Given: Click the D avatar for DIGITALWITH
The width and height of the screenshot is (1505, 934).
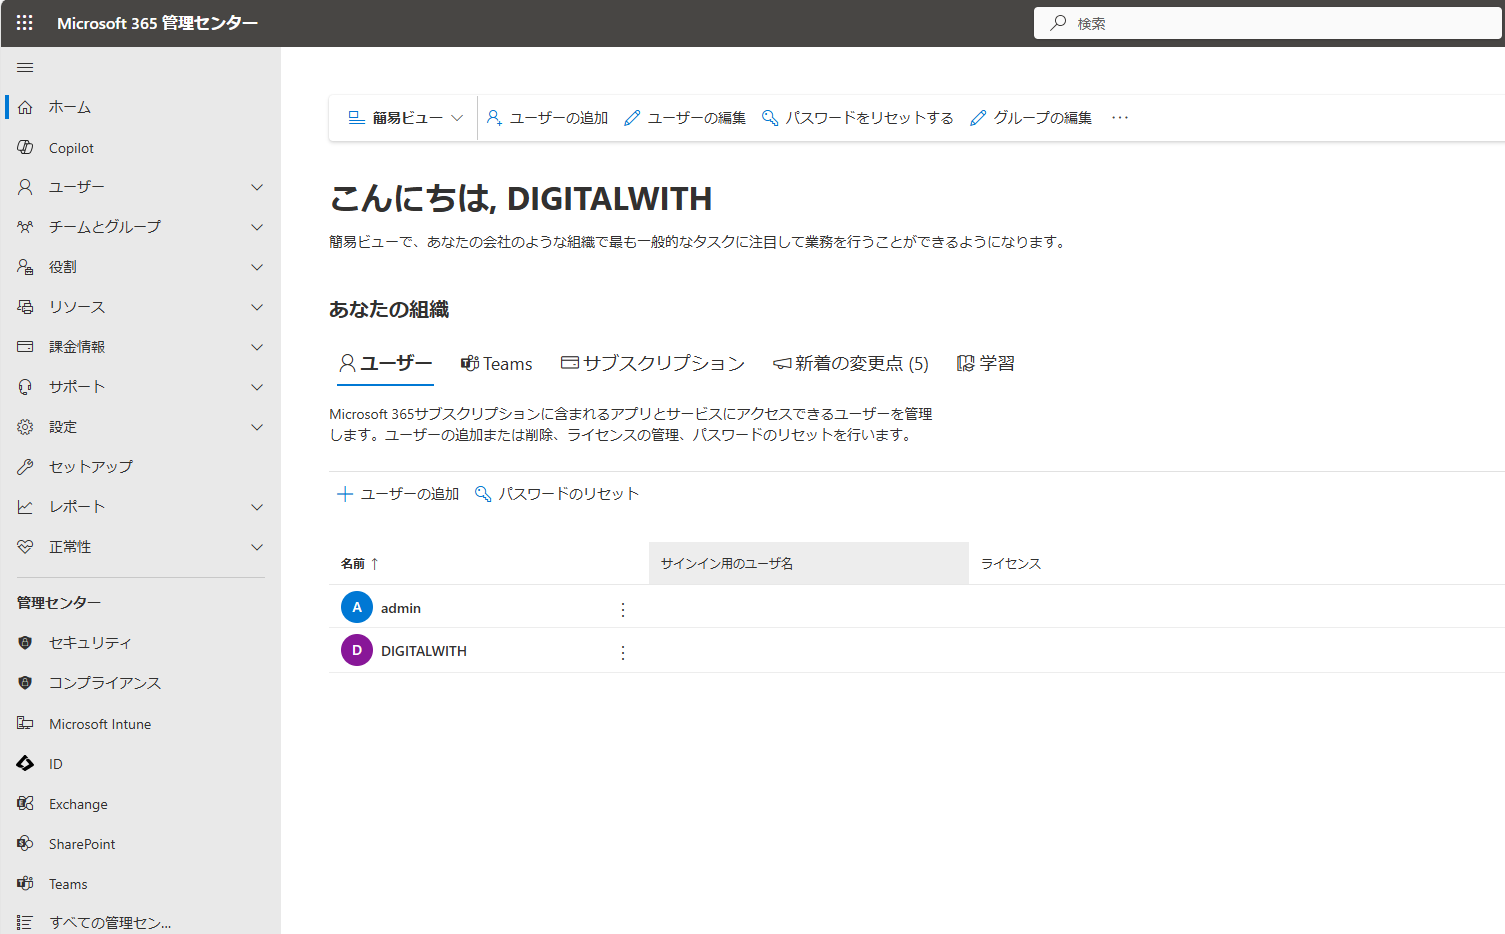Looking at the screenshot, I should pyautogui.click(x=357, y=650).
